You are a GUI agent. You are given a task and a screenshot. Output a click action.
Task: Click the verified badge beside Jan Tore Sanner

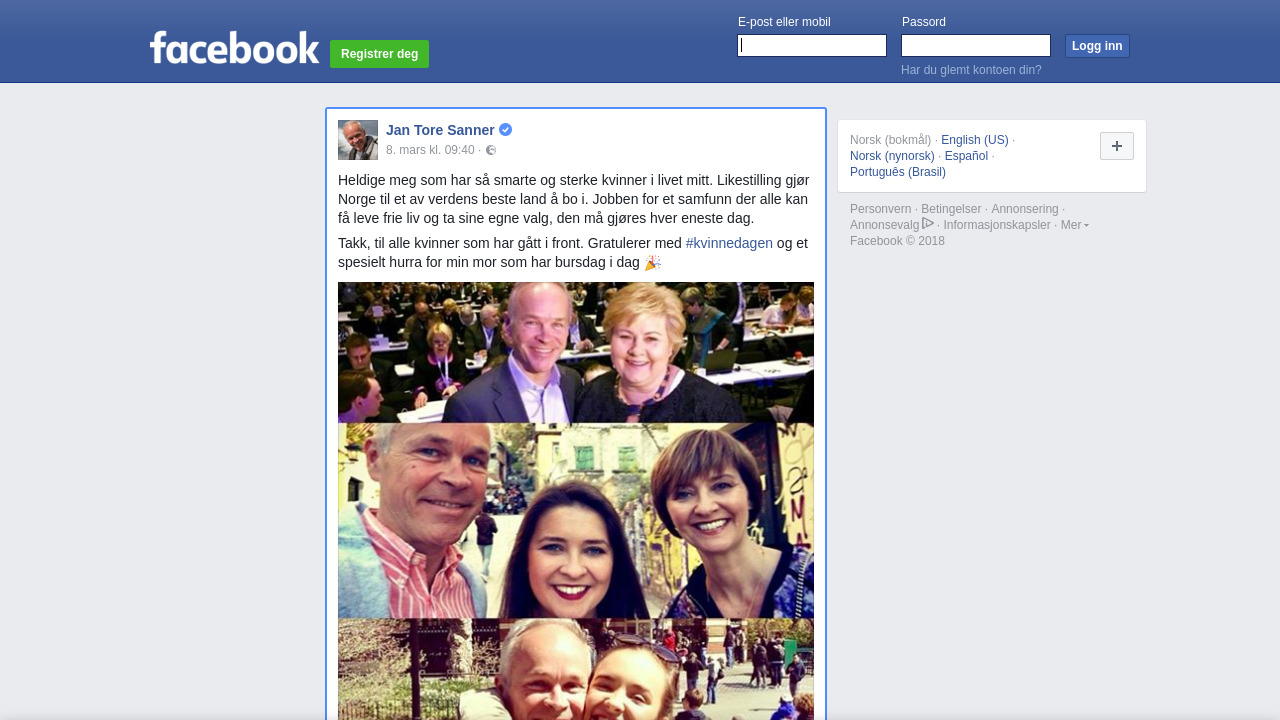(505, 130)
